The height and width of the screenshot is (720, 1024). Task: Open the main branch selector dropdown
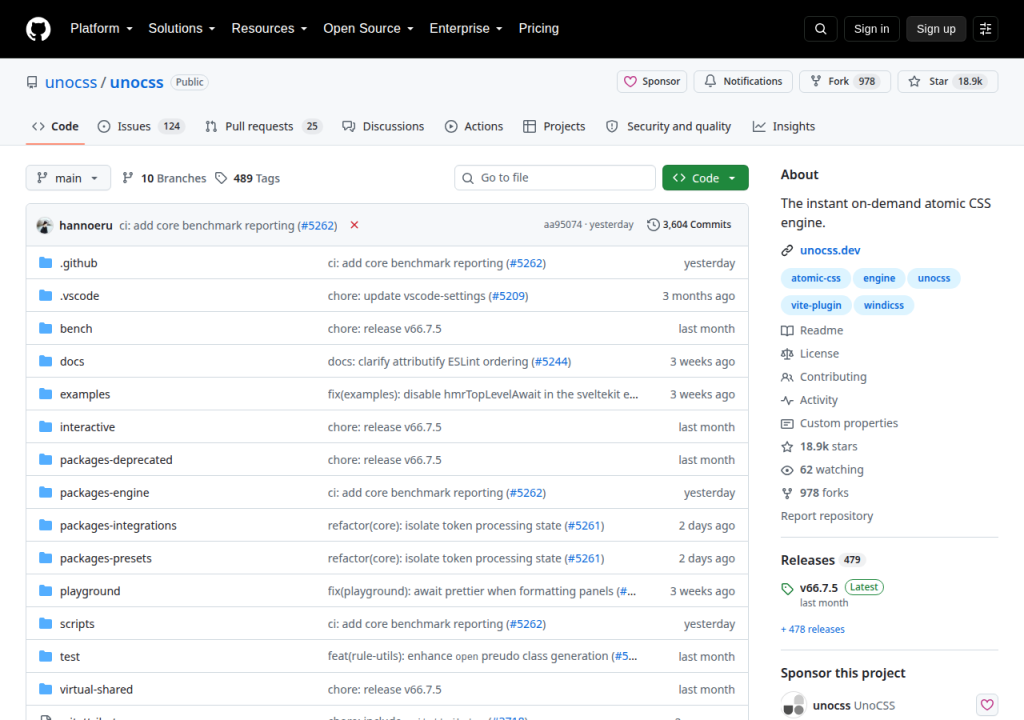click(68, 178)
